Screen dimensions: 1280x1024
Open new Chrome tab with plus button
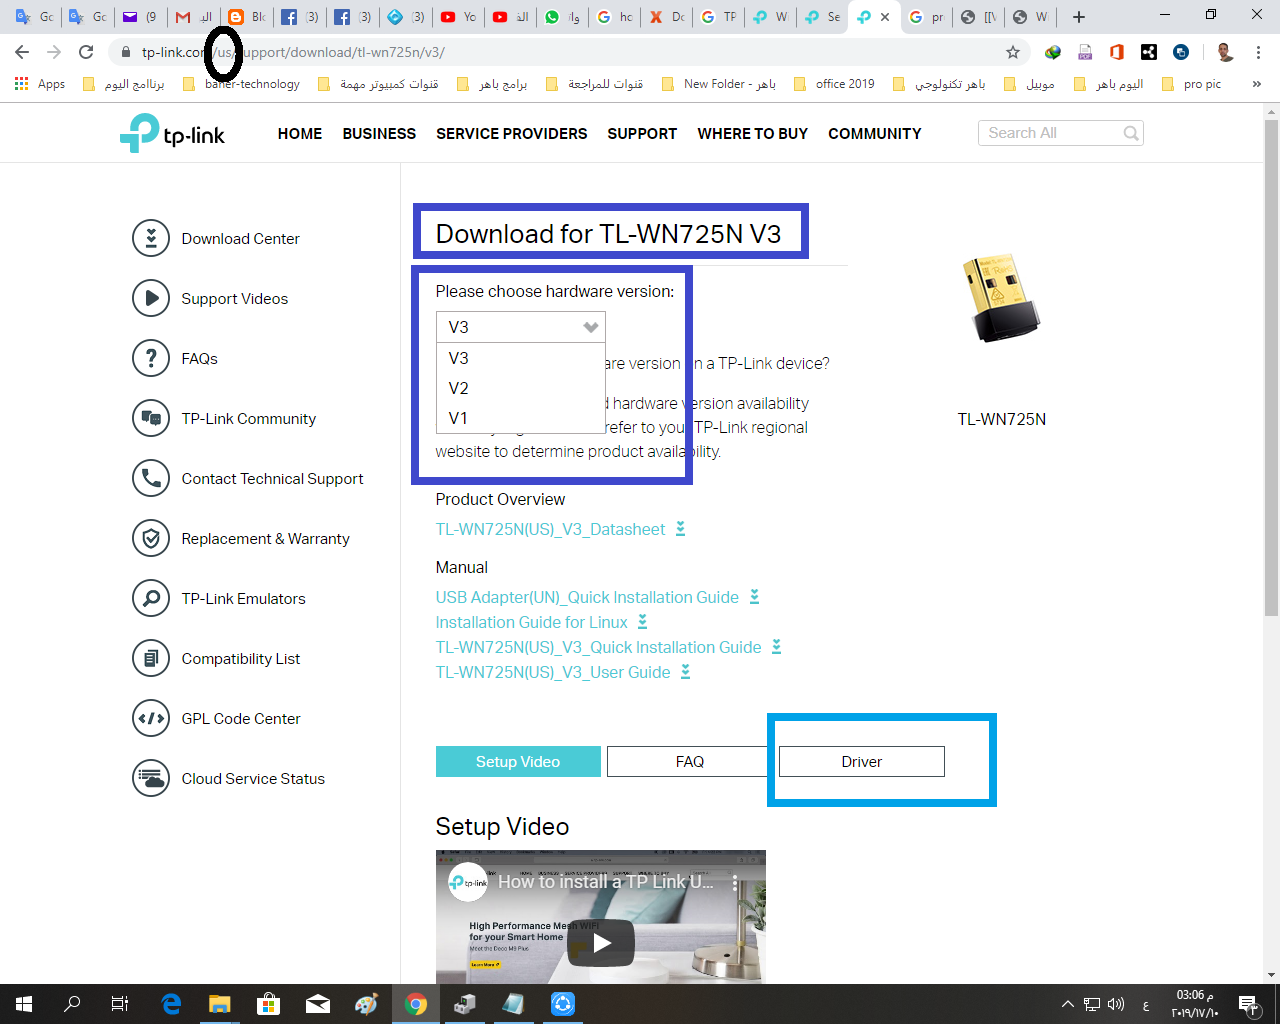pyautogui.click(x=1078, y=17)
